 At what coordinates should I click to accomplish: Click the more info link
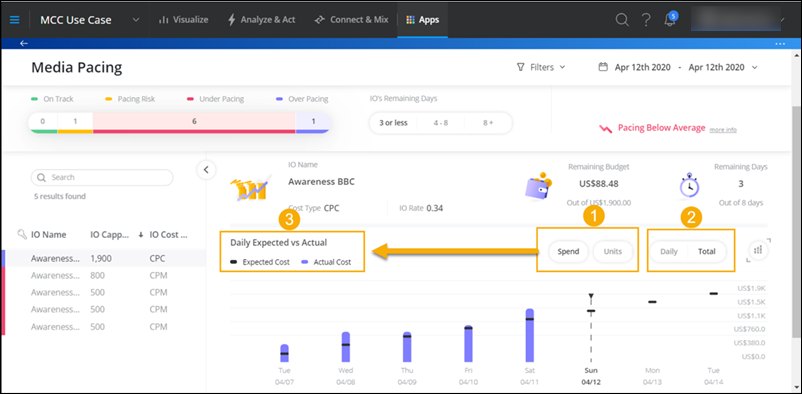click(x=723, y=130)
